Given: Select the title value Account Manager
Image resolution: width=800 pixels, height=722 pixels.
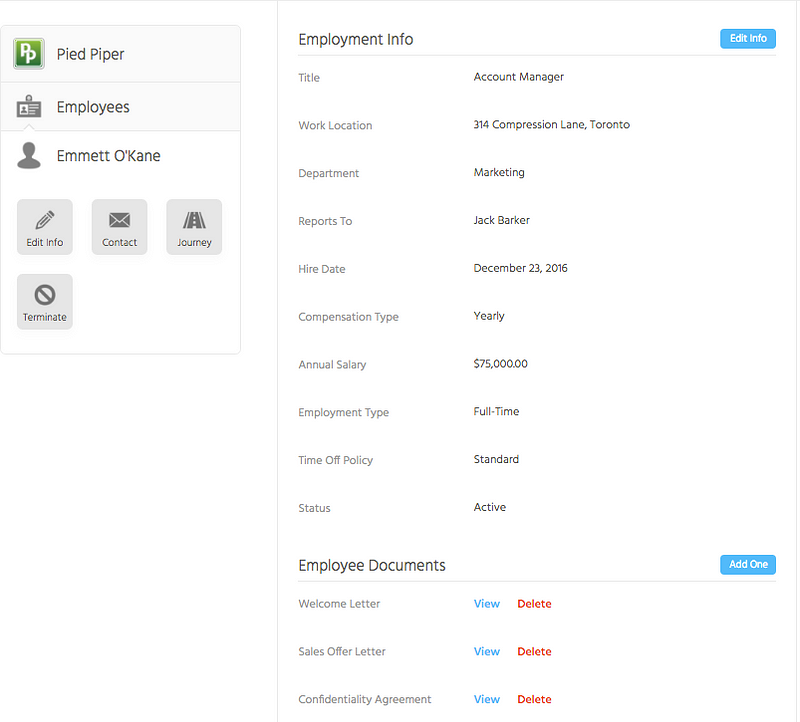Looking at the screenshot, I should pyautogui.click(x=518, y=77).
